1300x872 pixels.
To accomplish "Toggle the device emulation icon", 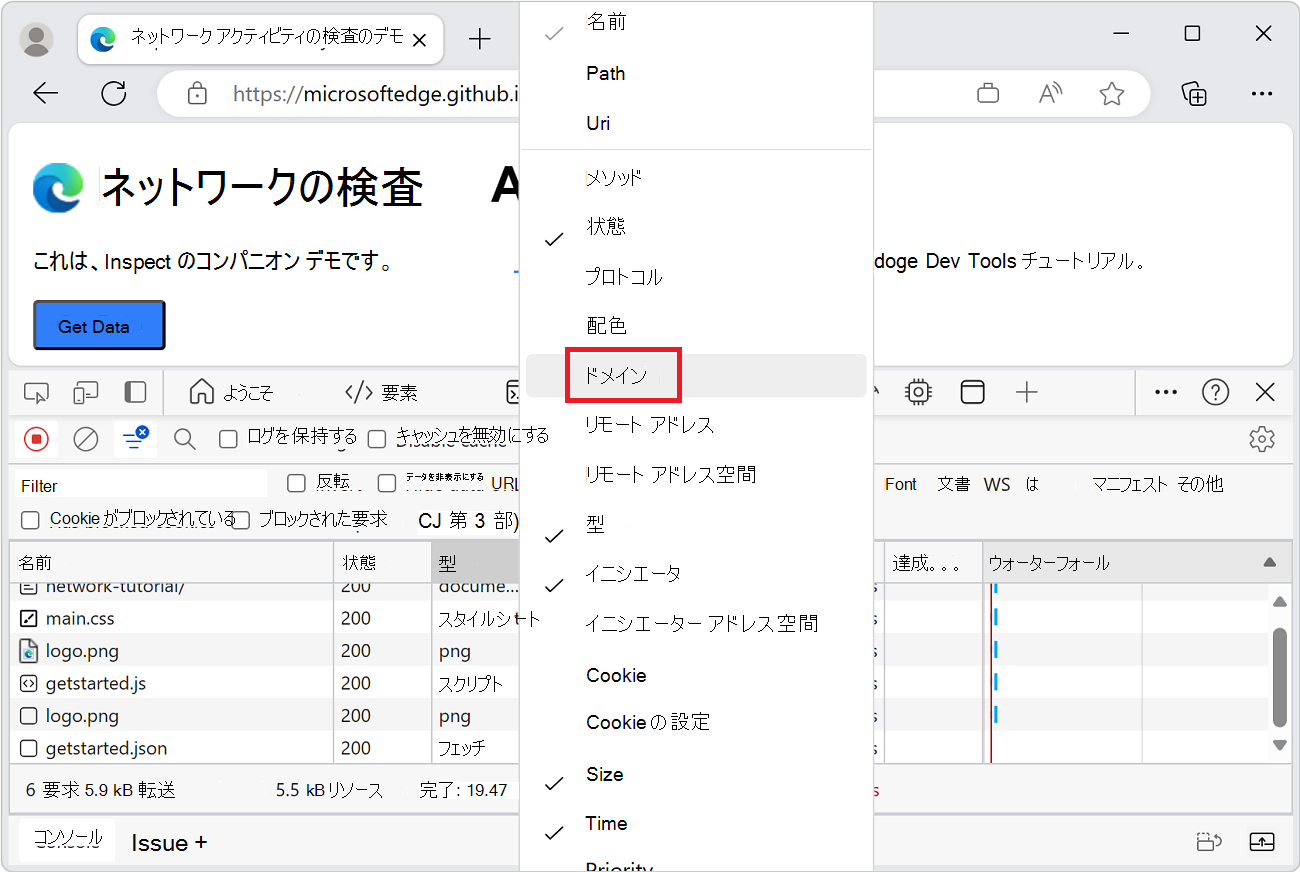I will (x=85, y=392).
